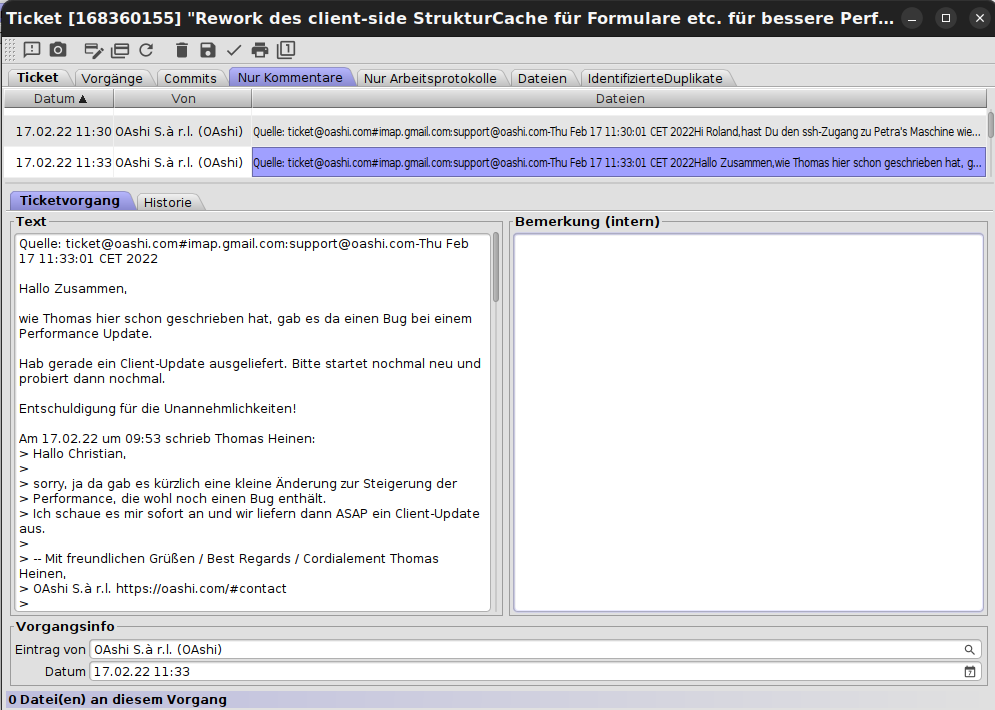
Task: Click the checkmark icon in toolbar
Action: [x=234, y=50]
